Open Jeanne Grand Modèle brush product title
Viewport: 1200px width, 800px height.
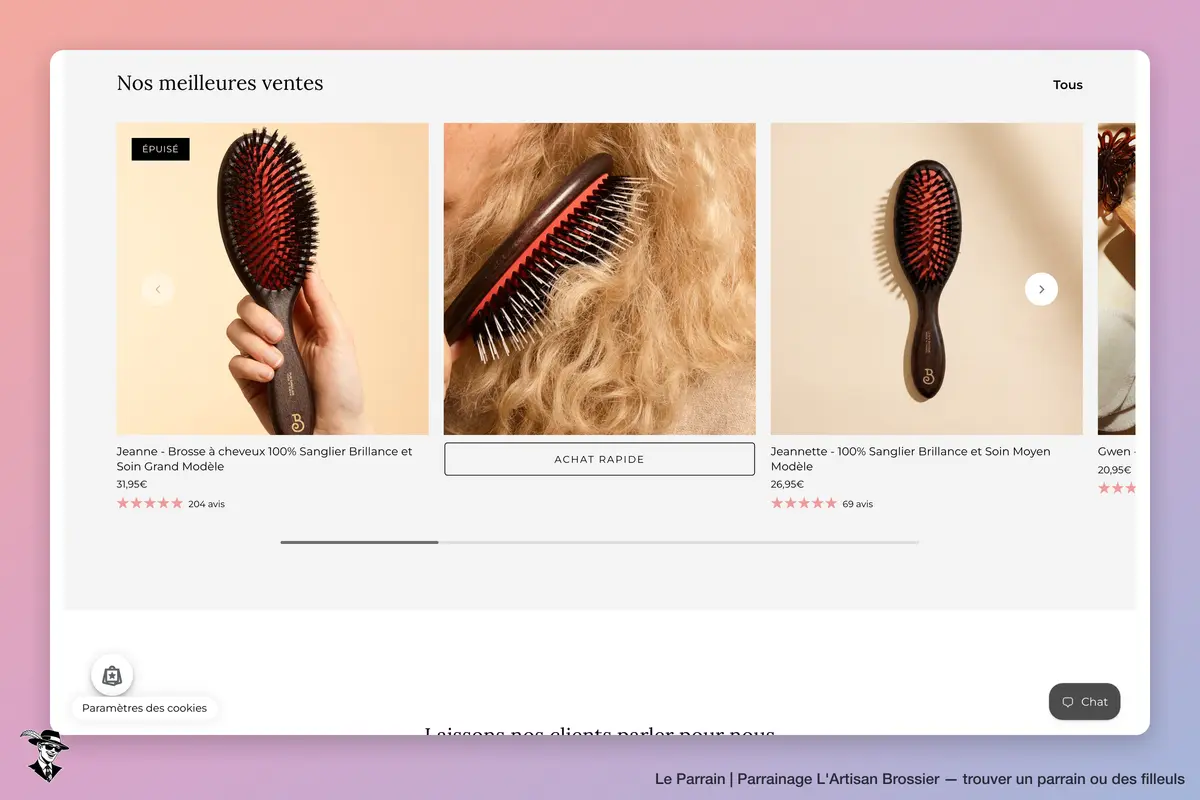(265, 459)
